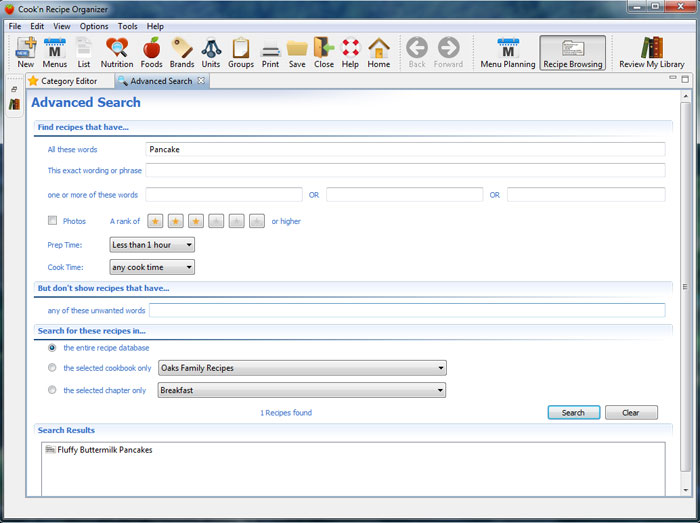The width and height of the screenshot is (700, 523).
Task: Click the Back arrow button
Action: coord(417,53)
